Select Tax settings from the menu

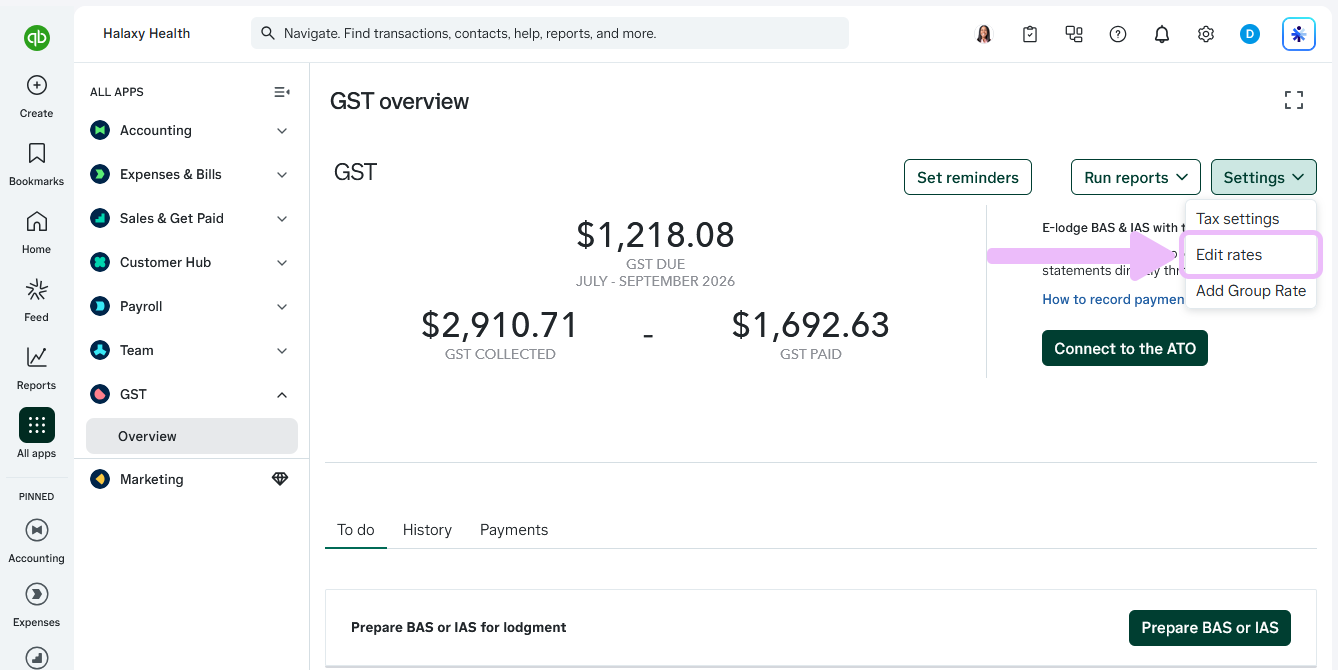click(x=1237, y=218)
